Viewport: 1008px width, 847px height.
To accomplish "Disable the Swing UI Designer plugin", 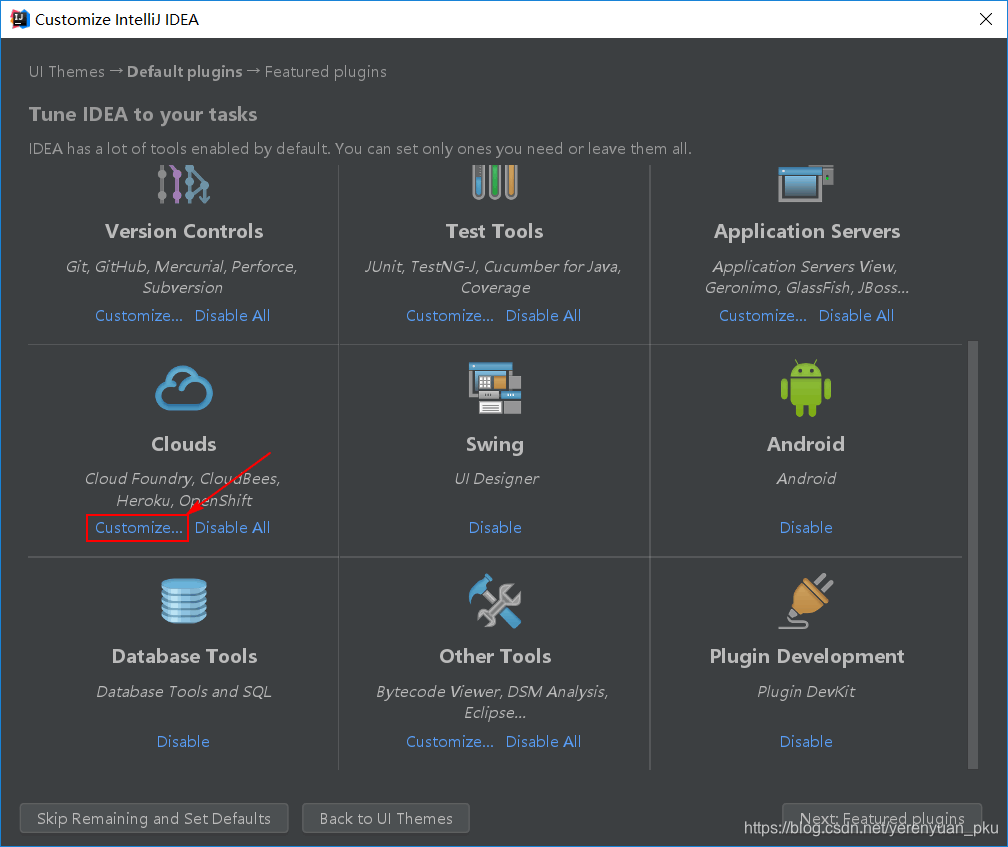I will pos(495,528).
